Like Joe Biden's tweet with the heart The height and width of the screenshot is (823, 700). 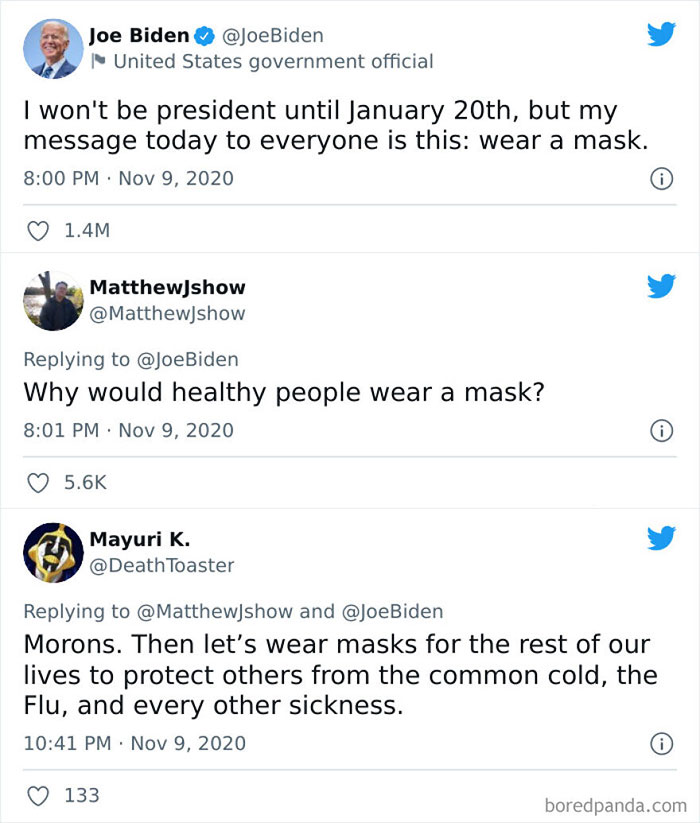(37, 230)
